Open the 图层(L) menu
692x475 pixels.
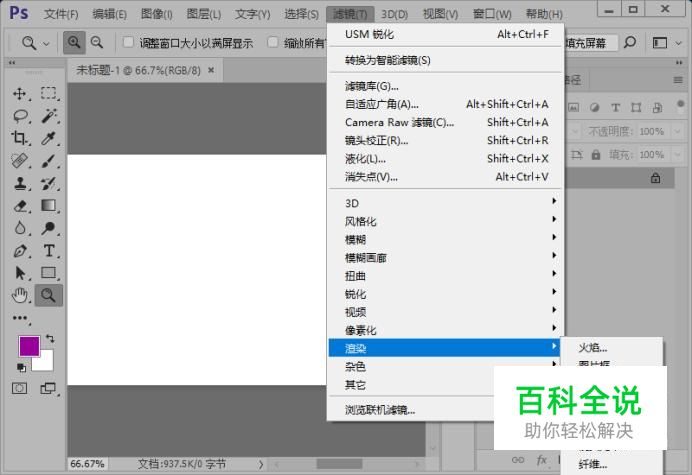coord(204,14)
